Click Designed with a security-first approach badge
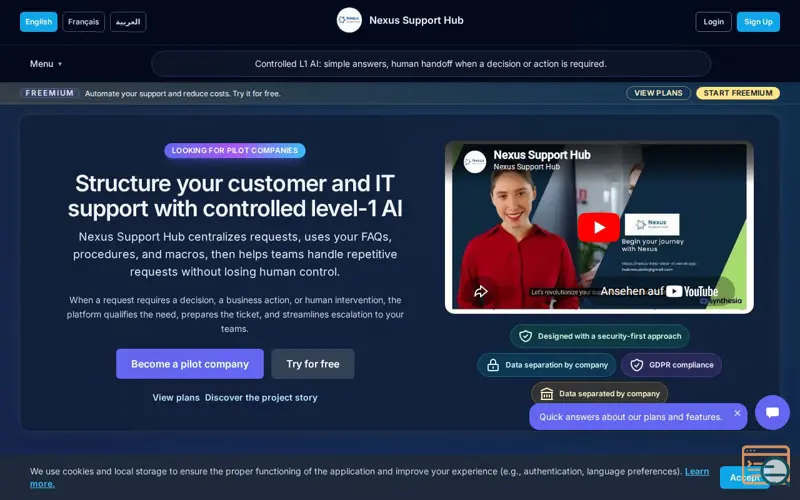The width and height of the screenshot is (800, 500). pyautogui.click(x=599, y=336)
